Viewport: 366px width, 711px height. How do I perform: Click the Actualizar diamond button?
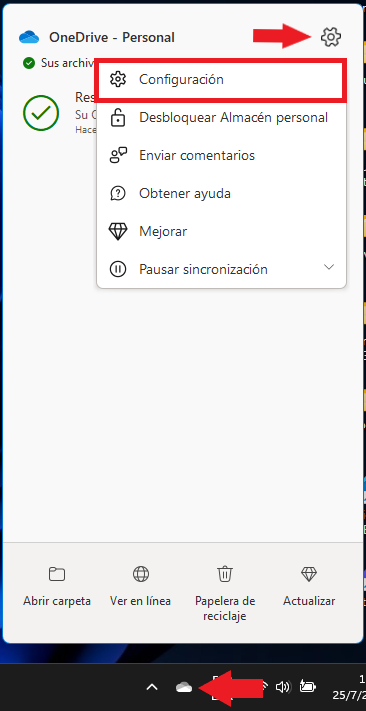309,585
